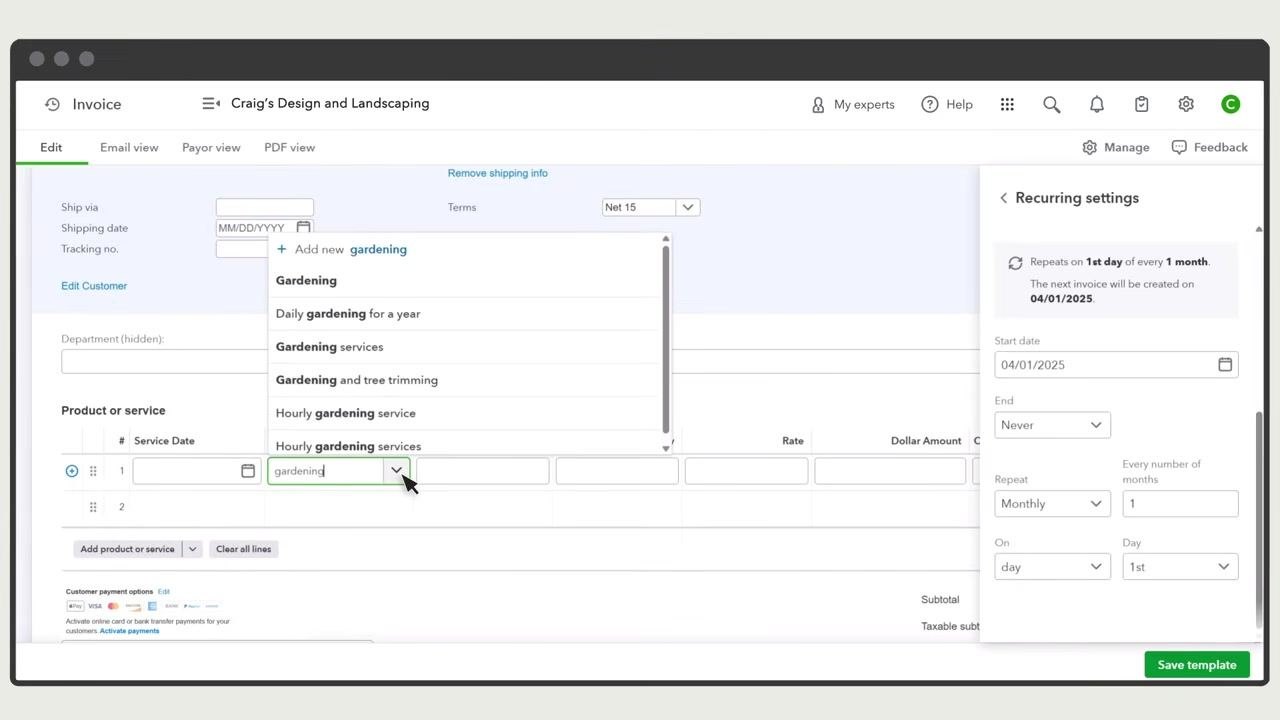This screenshot has width=1280, height=720.
Task: Click the Manage gear icon
Action: [1089, 147]
